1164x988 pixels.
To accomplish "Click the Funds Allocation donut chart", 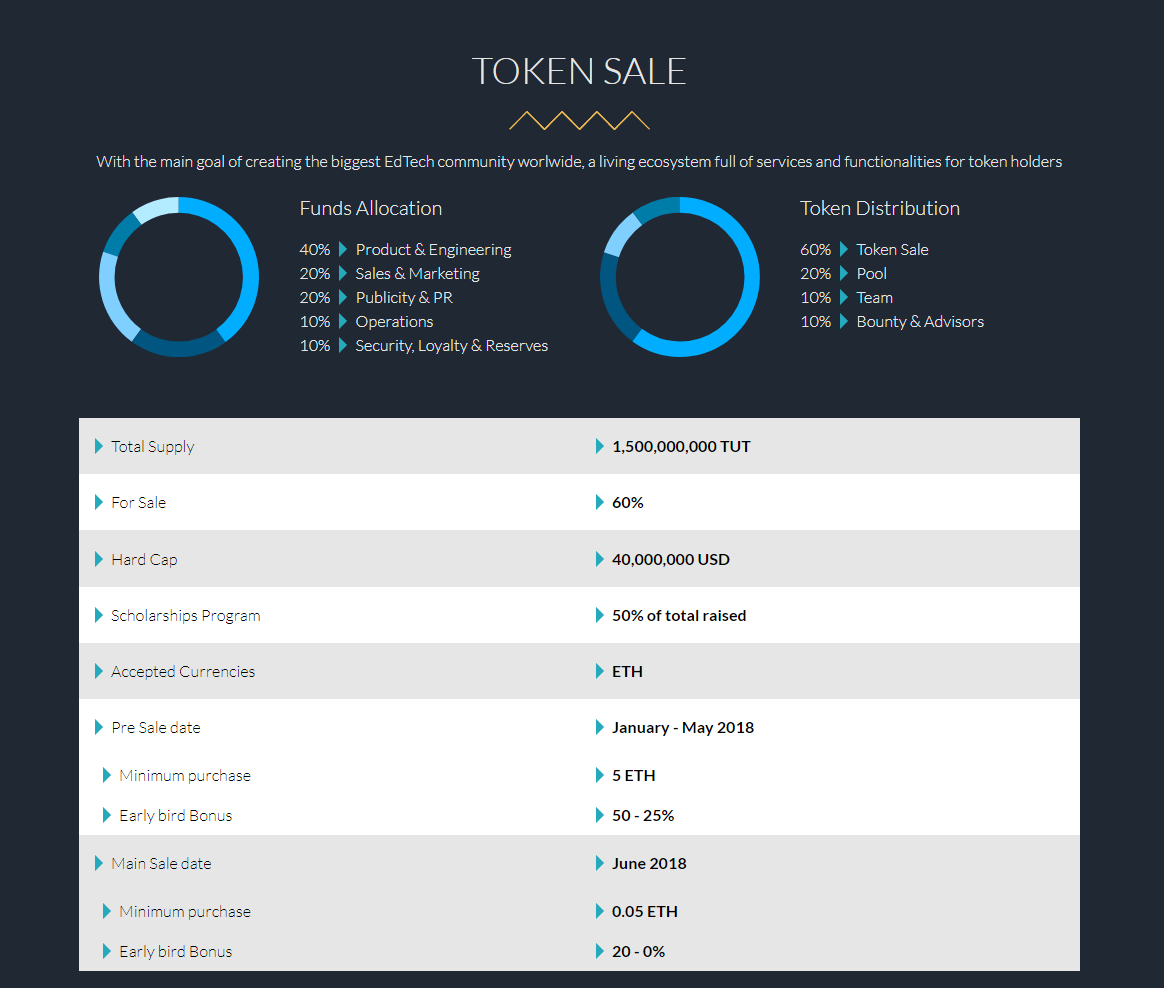I will pos(179,277).
